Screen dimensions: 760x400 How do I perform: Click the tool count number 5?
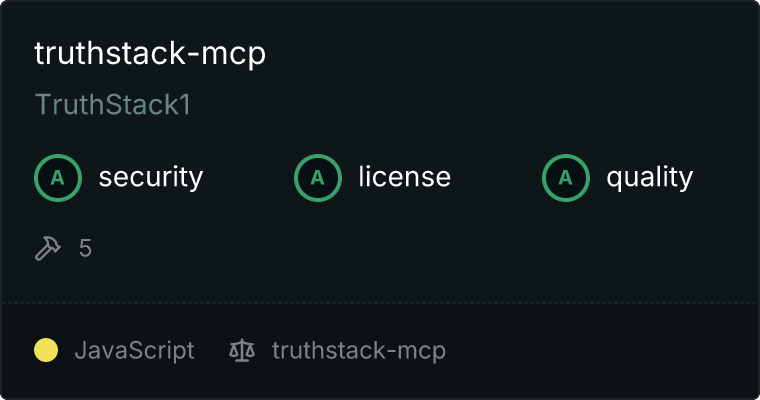click(85, 248)
